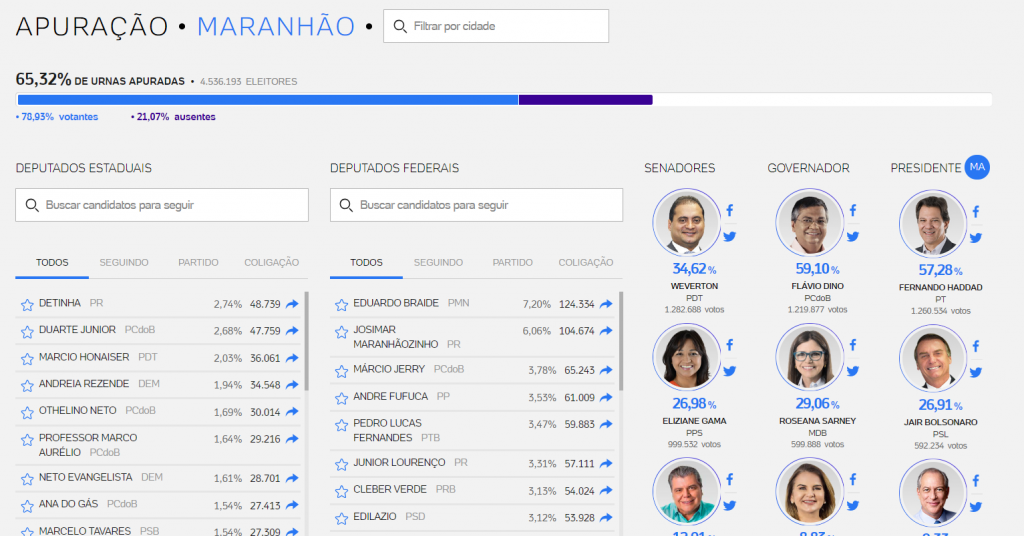Click Deputados Estaduais list scrollbar

click(x=306, y=341)
